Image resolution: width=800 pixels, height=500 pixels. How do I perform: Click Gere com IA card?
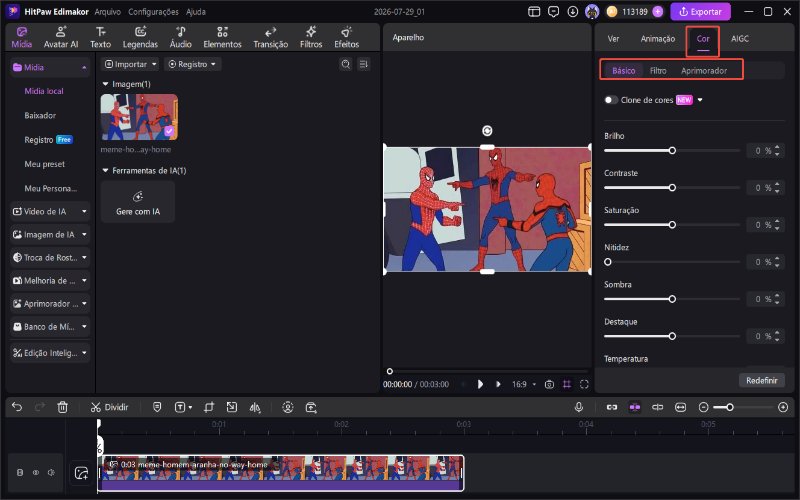pos(138,202)
